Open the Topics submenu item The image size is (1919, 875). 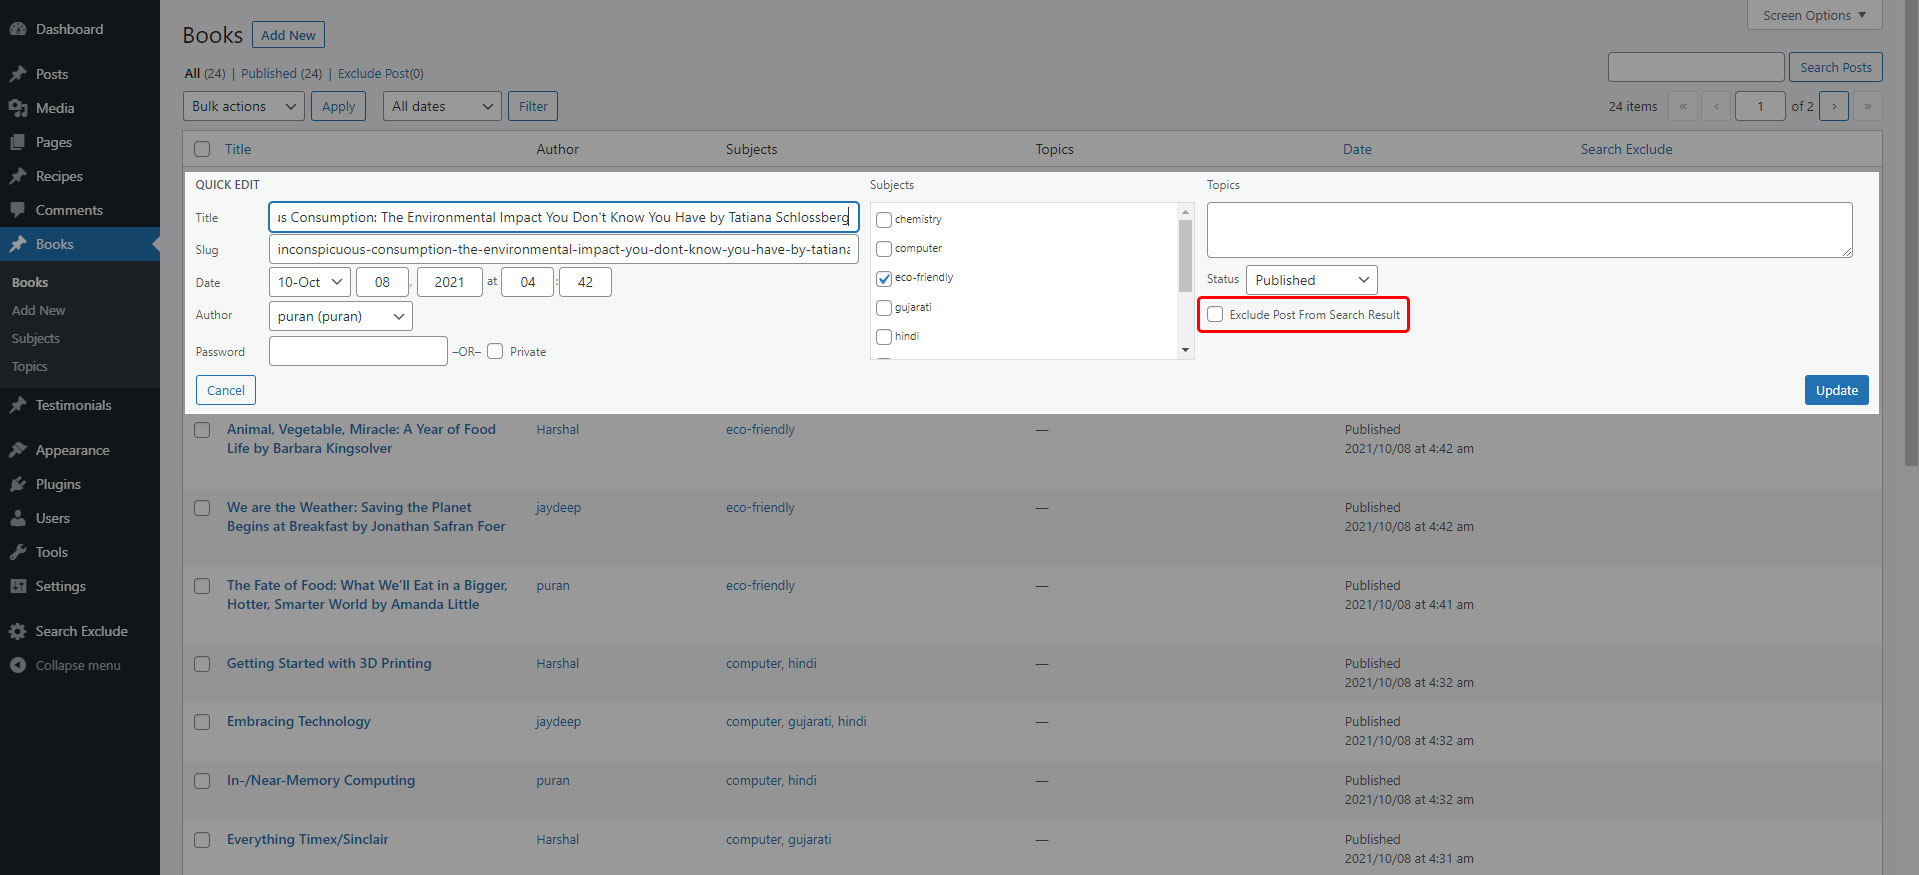click(x=30, y=366)
